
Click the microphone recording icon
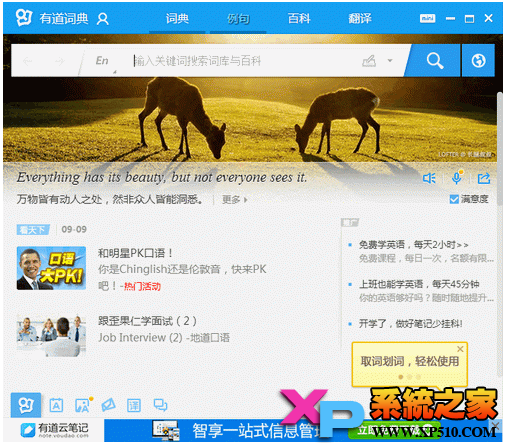456,178
